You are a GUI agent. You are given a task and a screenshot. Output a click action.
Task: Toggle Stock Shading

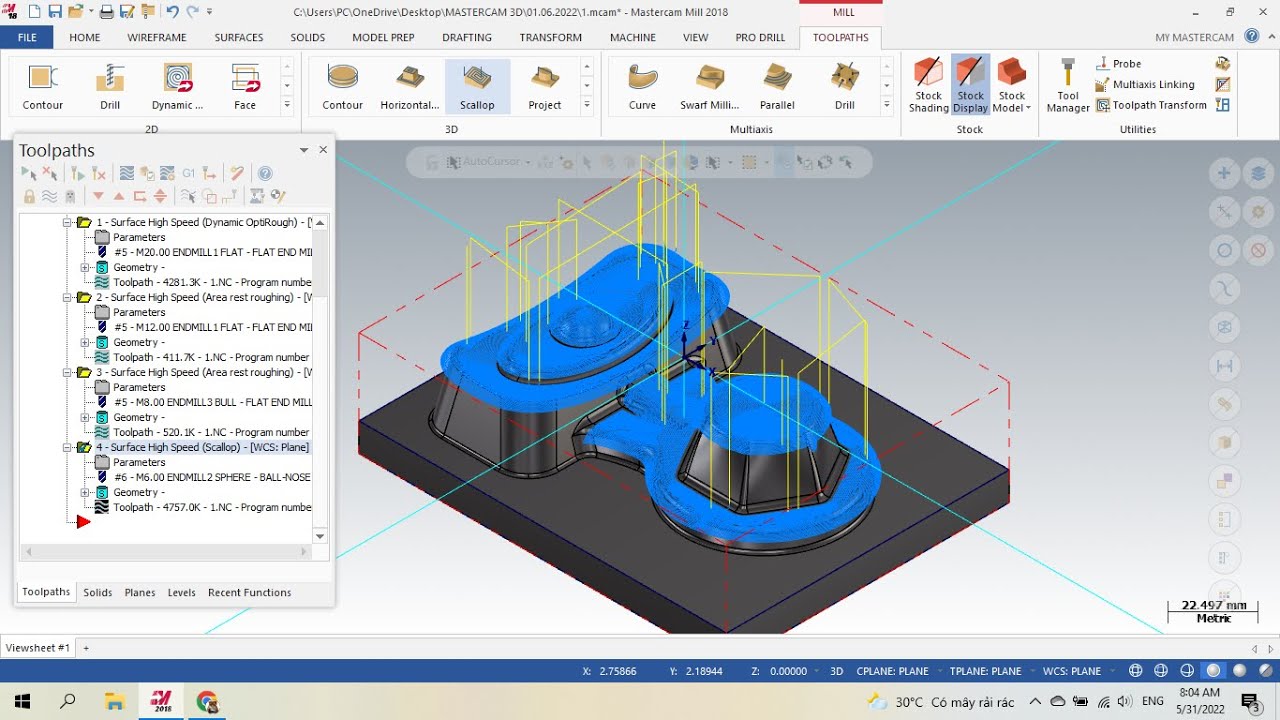(x=929, y=85)
